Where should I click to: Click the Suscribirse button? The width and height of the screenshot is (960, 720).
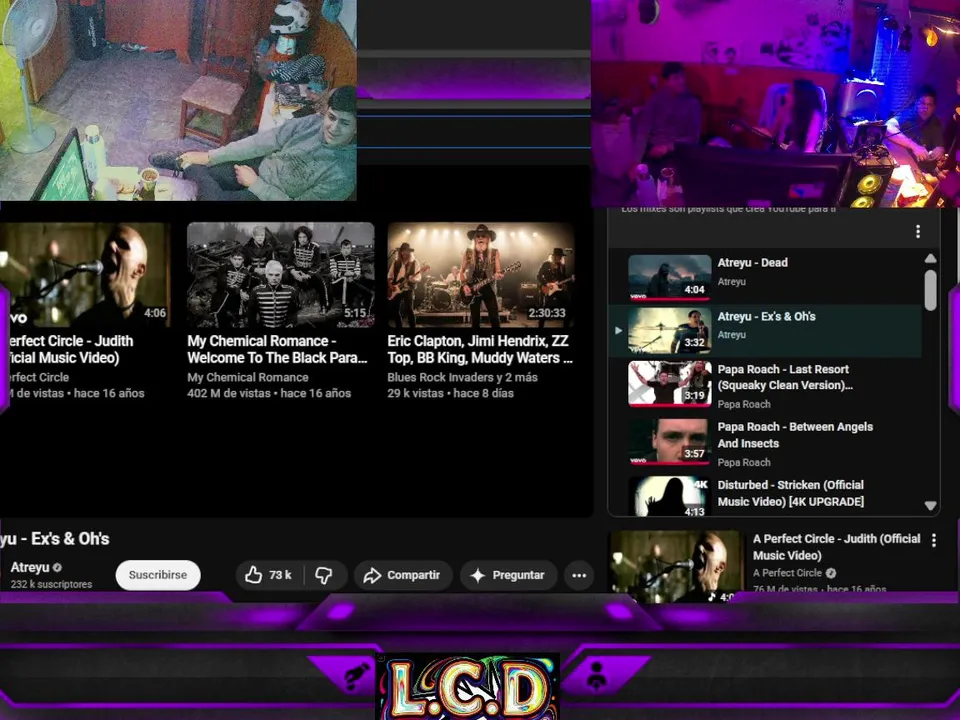click(158, 575)
